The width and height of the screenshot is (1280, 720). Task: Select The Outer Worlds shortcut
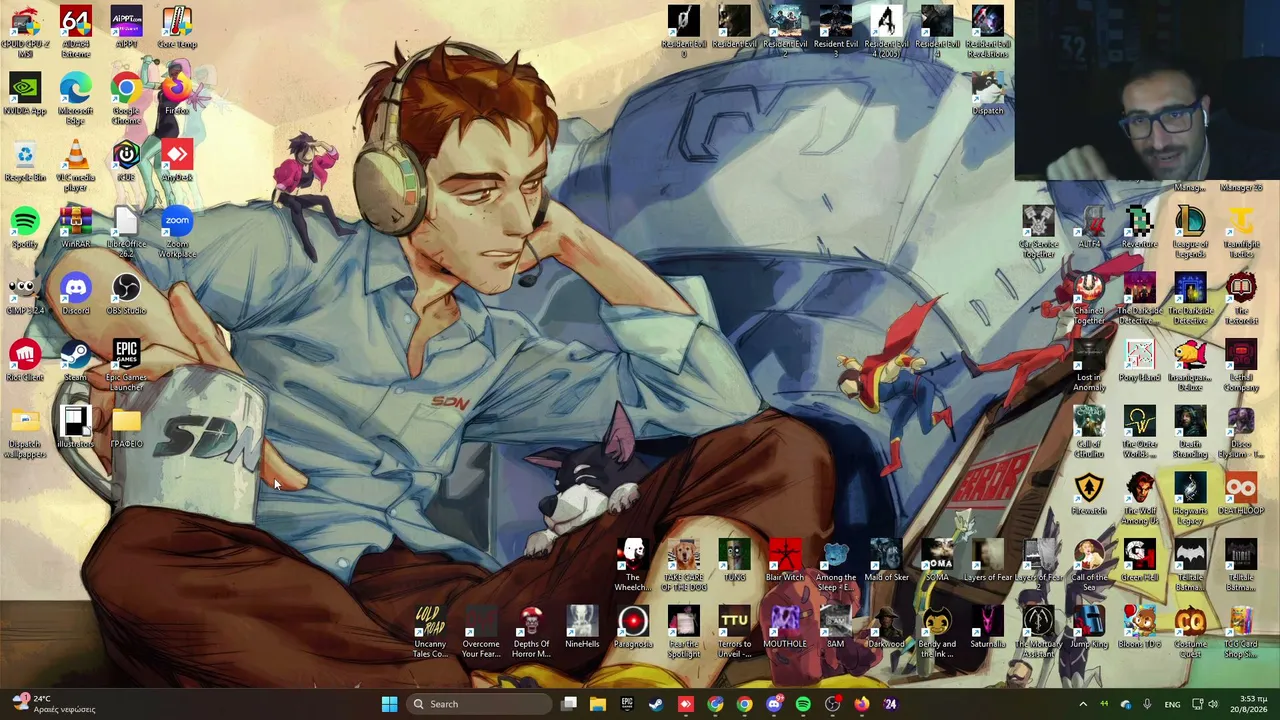[1139, 433]
